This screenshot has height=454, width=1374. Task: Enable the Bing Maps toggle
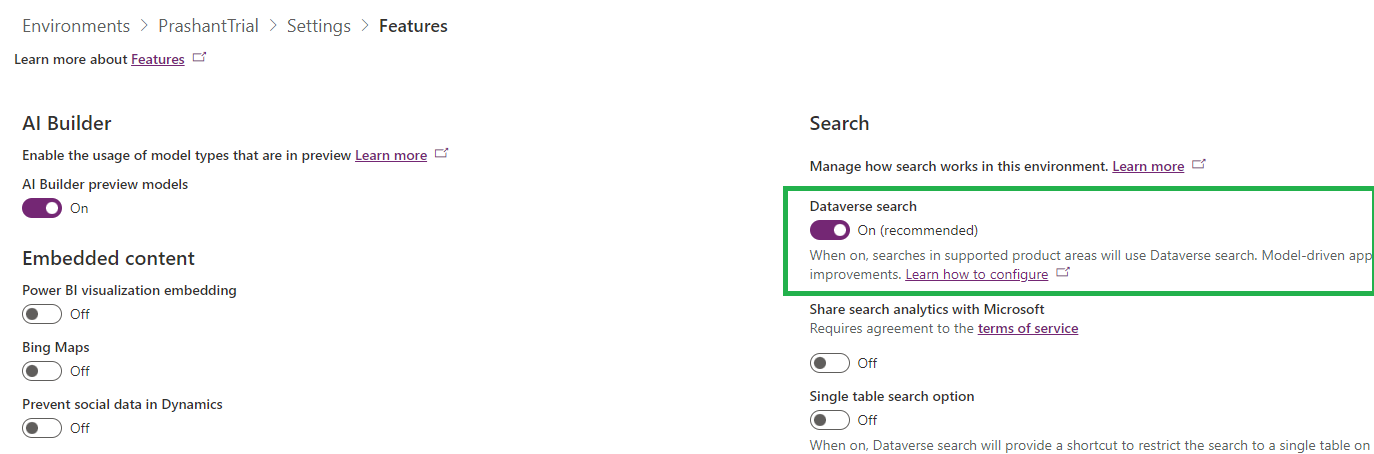(42, 371)
